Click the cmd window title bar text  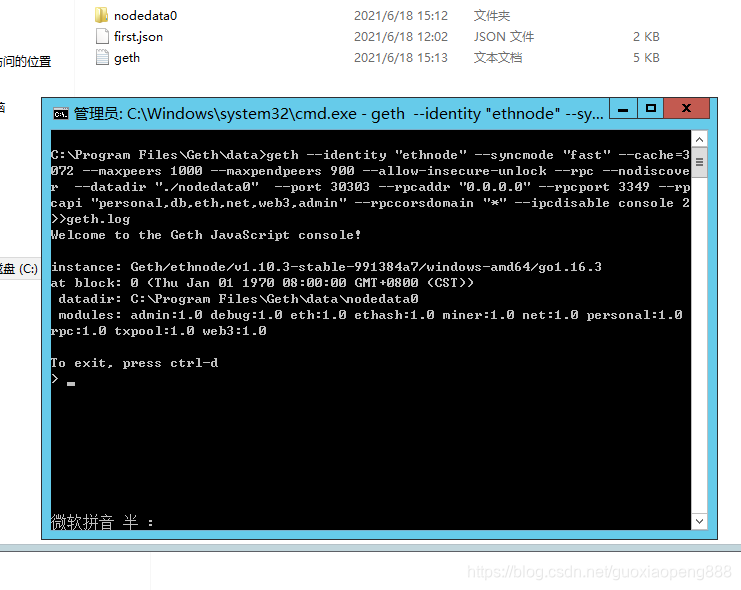point(338,114)
